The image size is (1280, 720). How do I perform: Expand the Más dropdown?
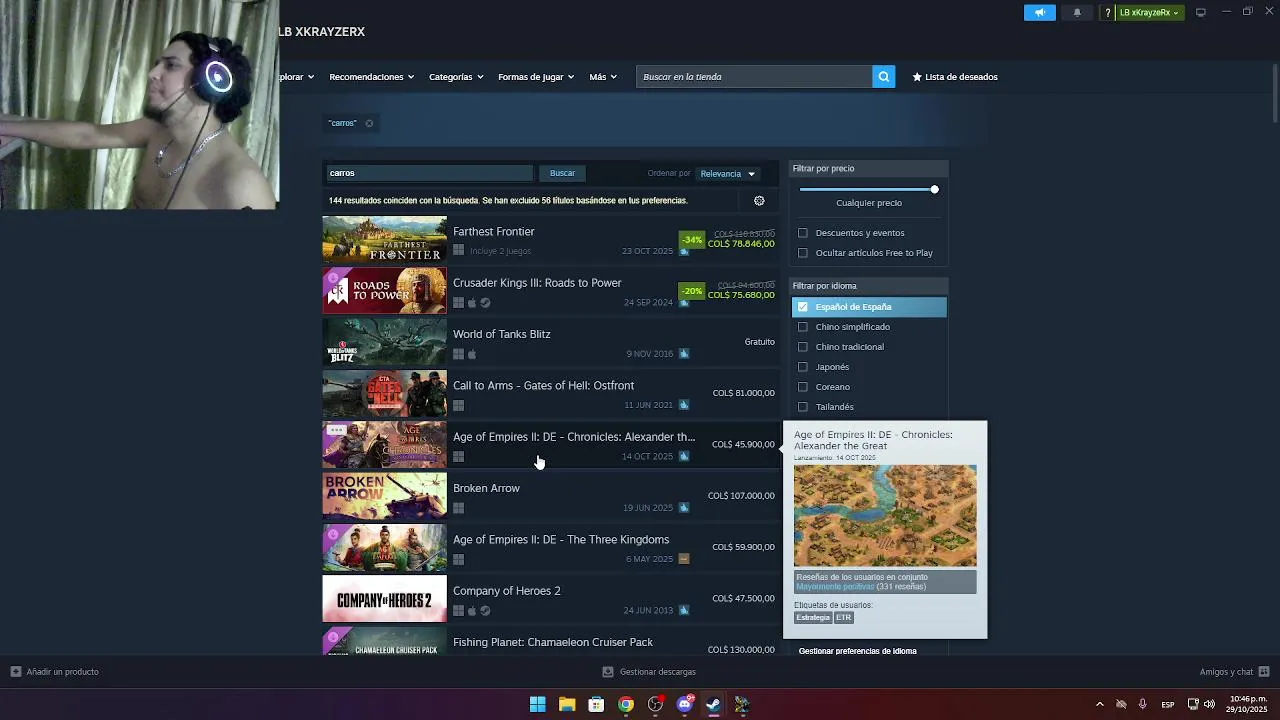[x=603, y=77]
